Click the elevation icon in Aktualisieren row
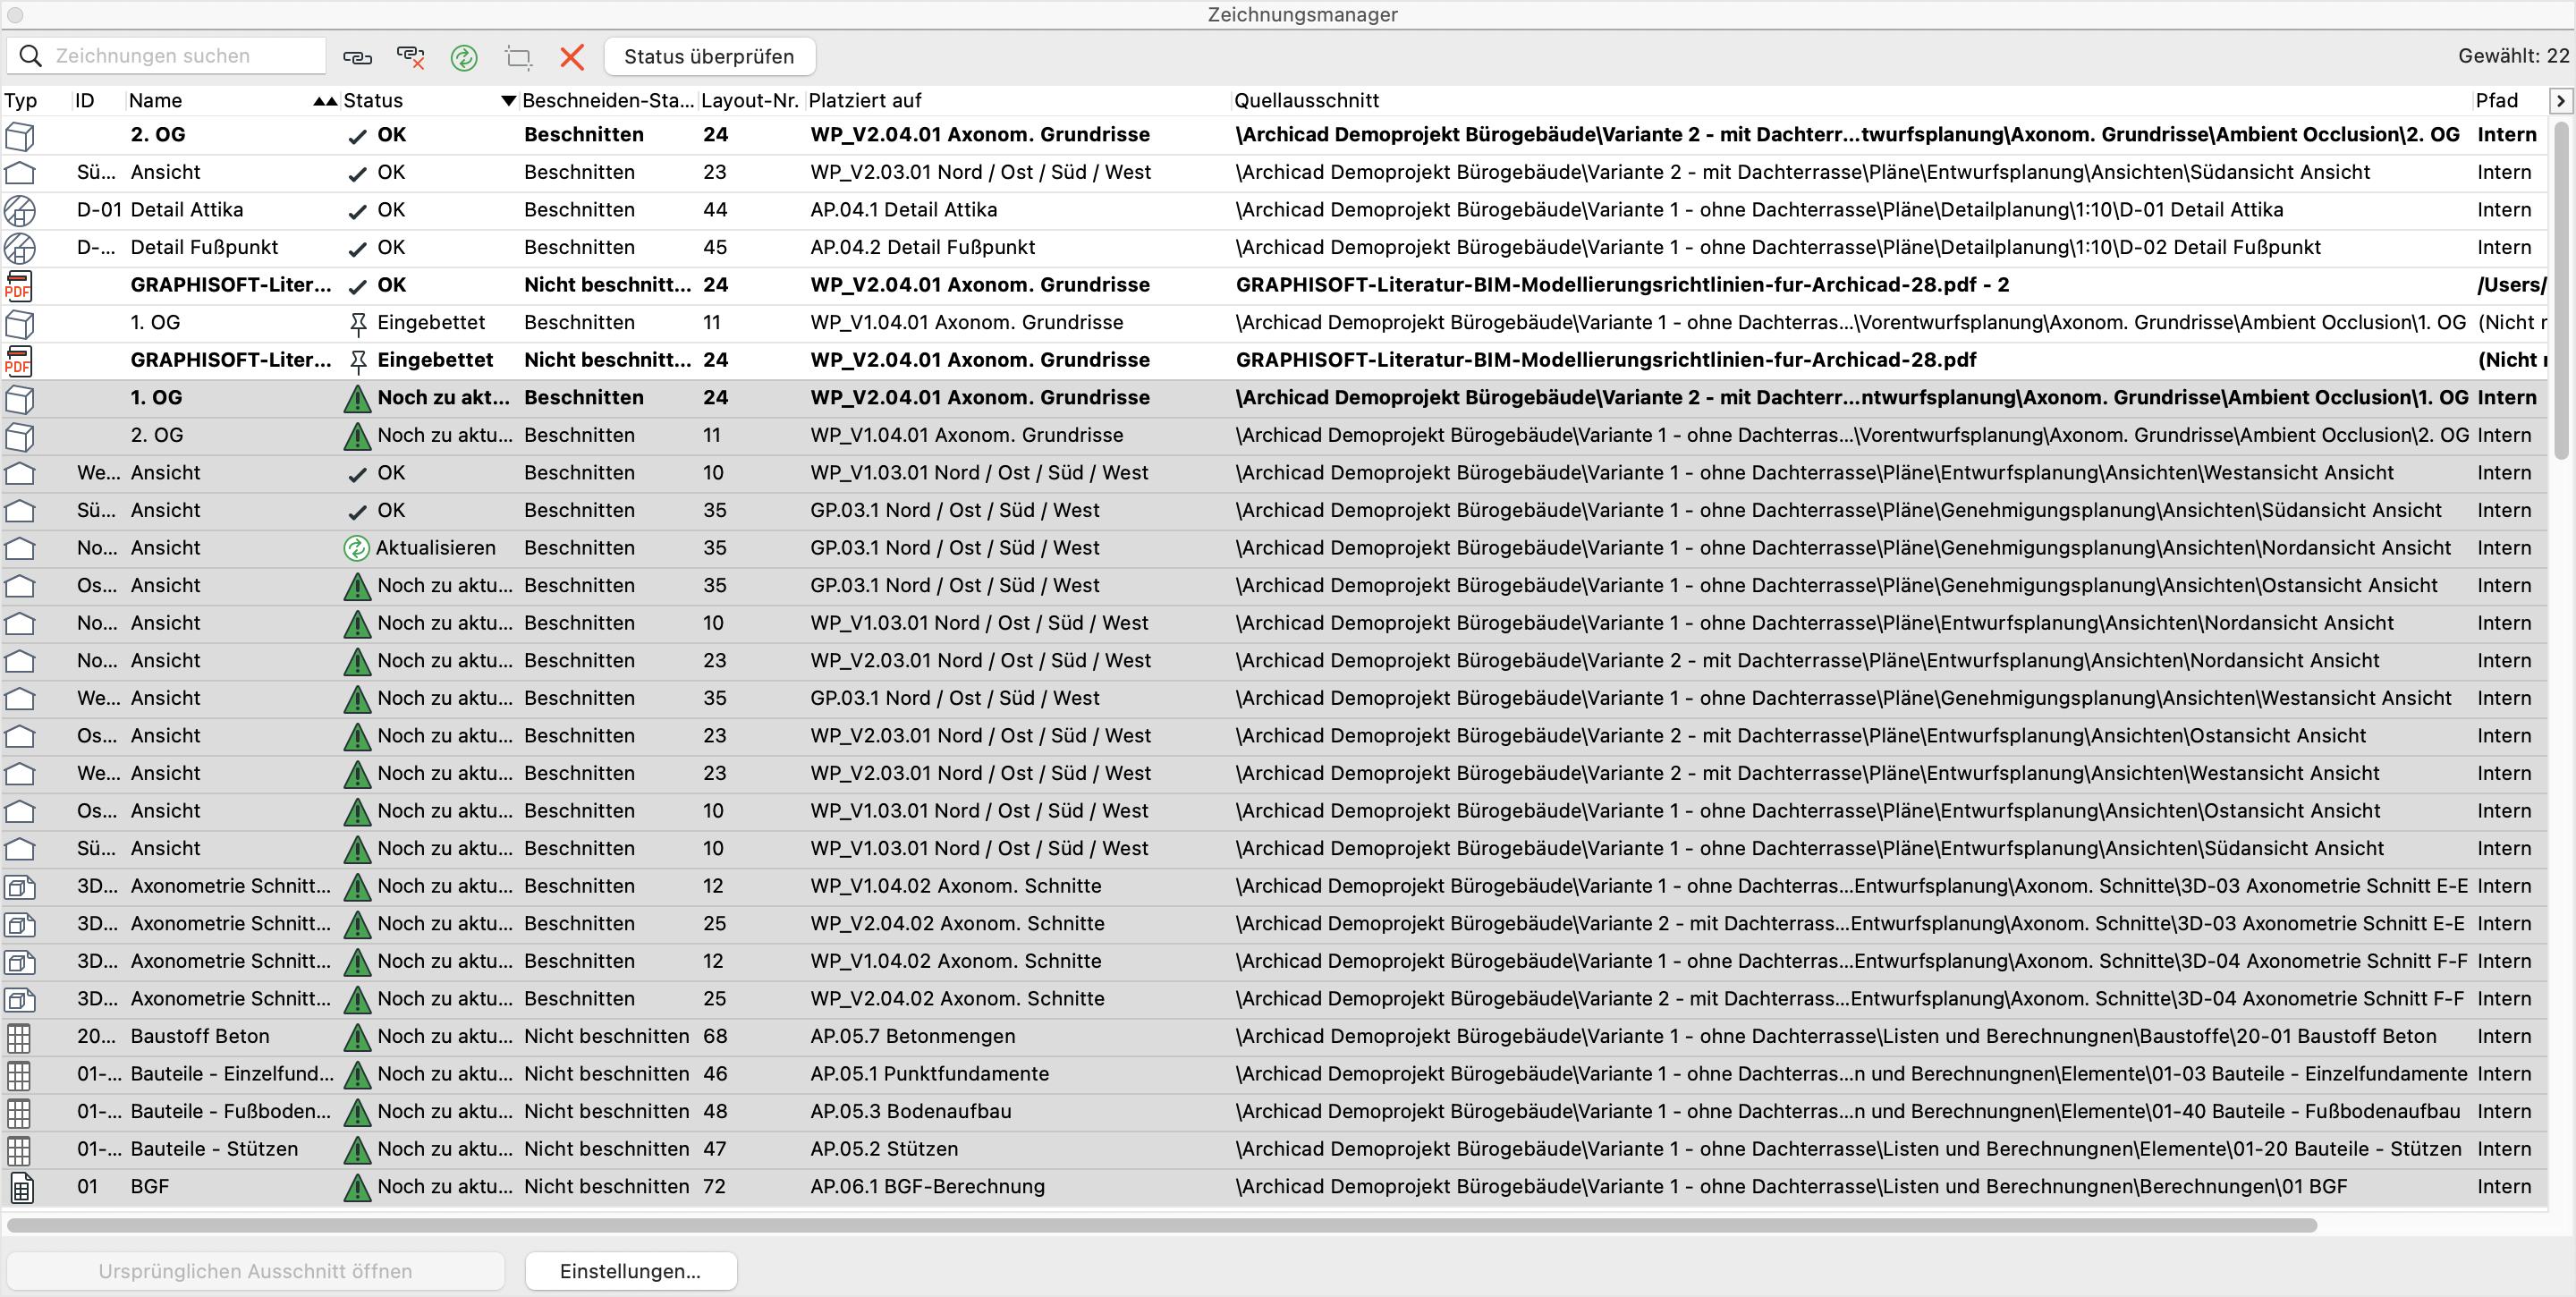2576x1297 pixels. [20, 548]
